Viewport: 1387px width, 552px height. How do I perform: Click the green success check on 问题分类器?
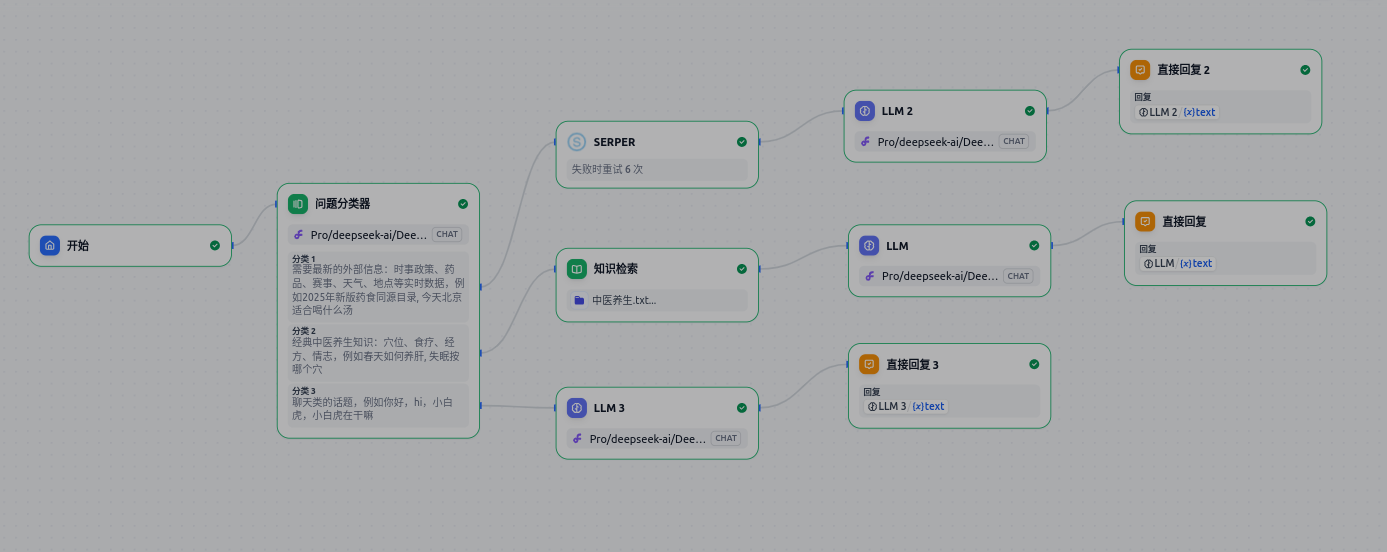463,204
